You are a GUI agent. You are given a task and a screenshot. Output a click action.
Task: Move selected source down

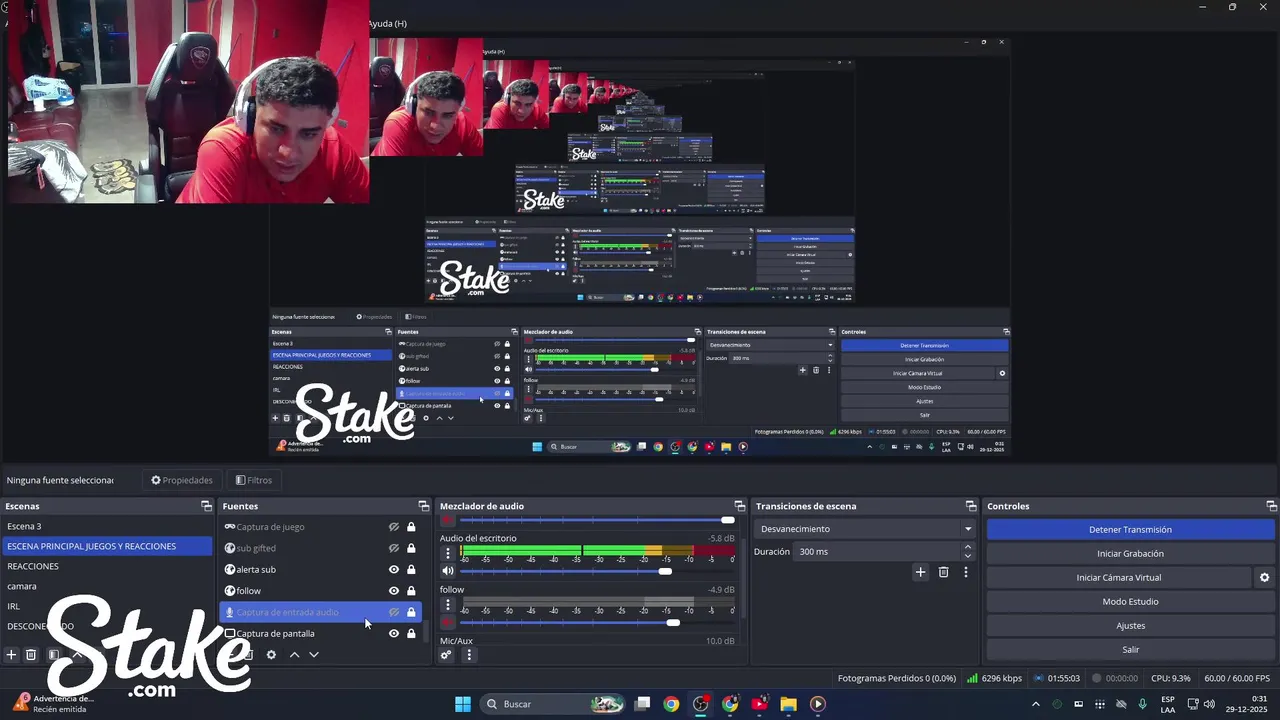point(314,655)
